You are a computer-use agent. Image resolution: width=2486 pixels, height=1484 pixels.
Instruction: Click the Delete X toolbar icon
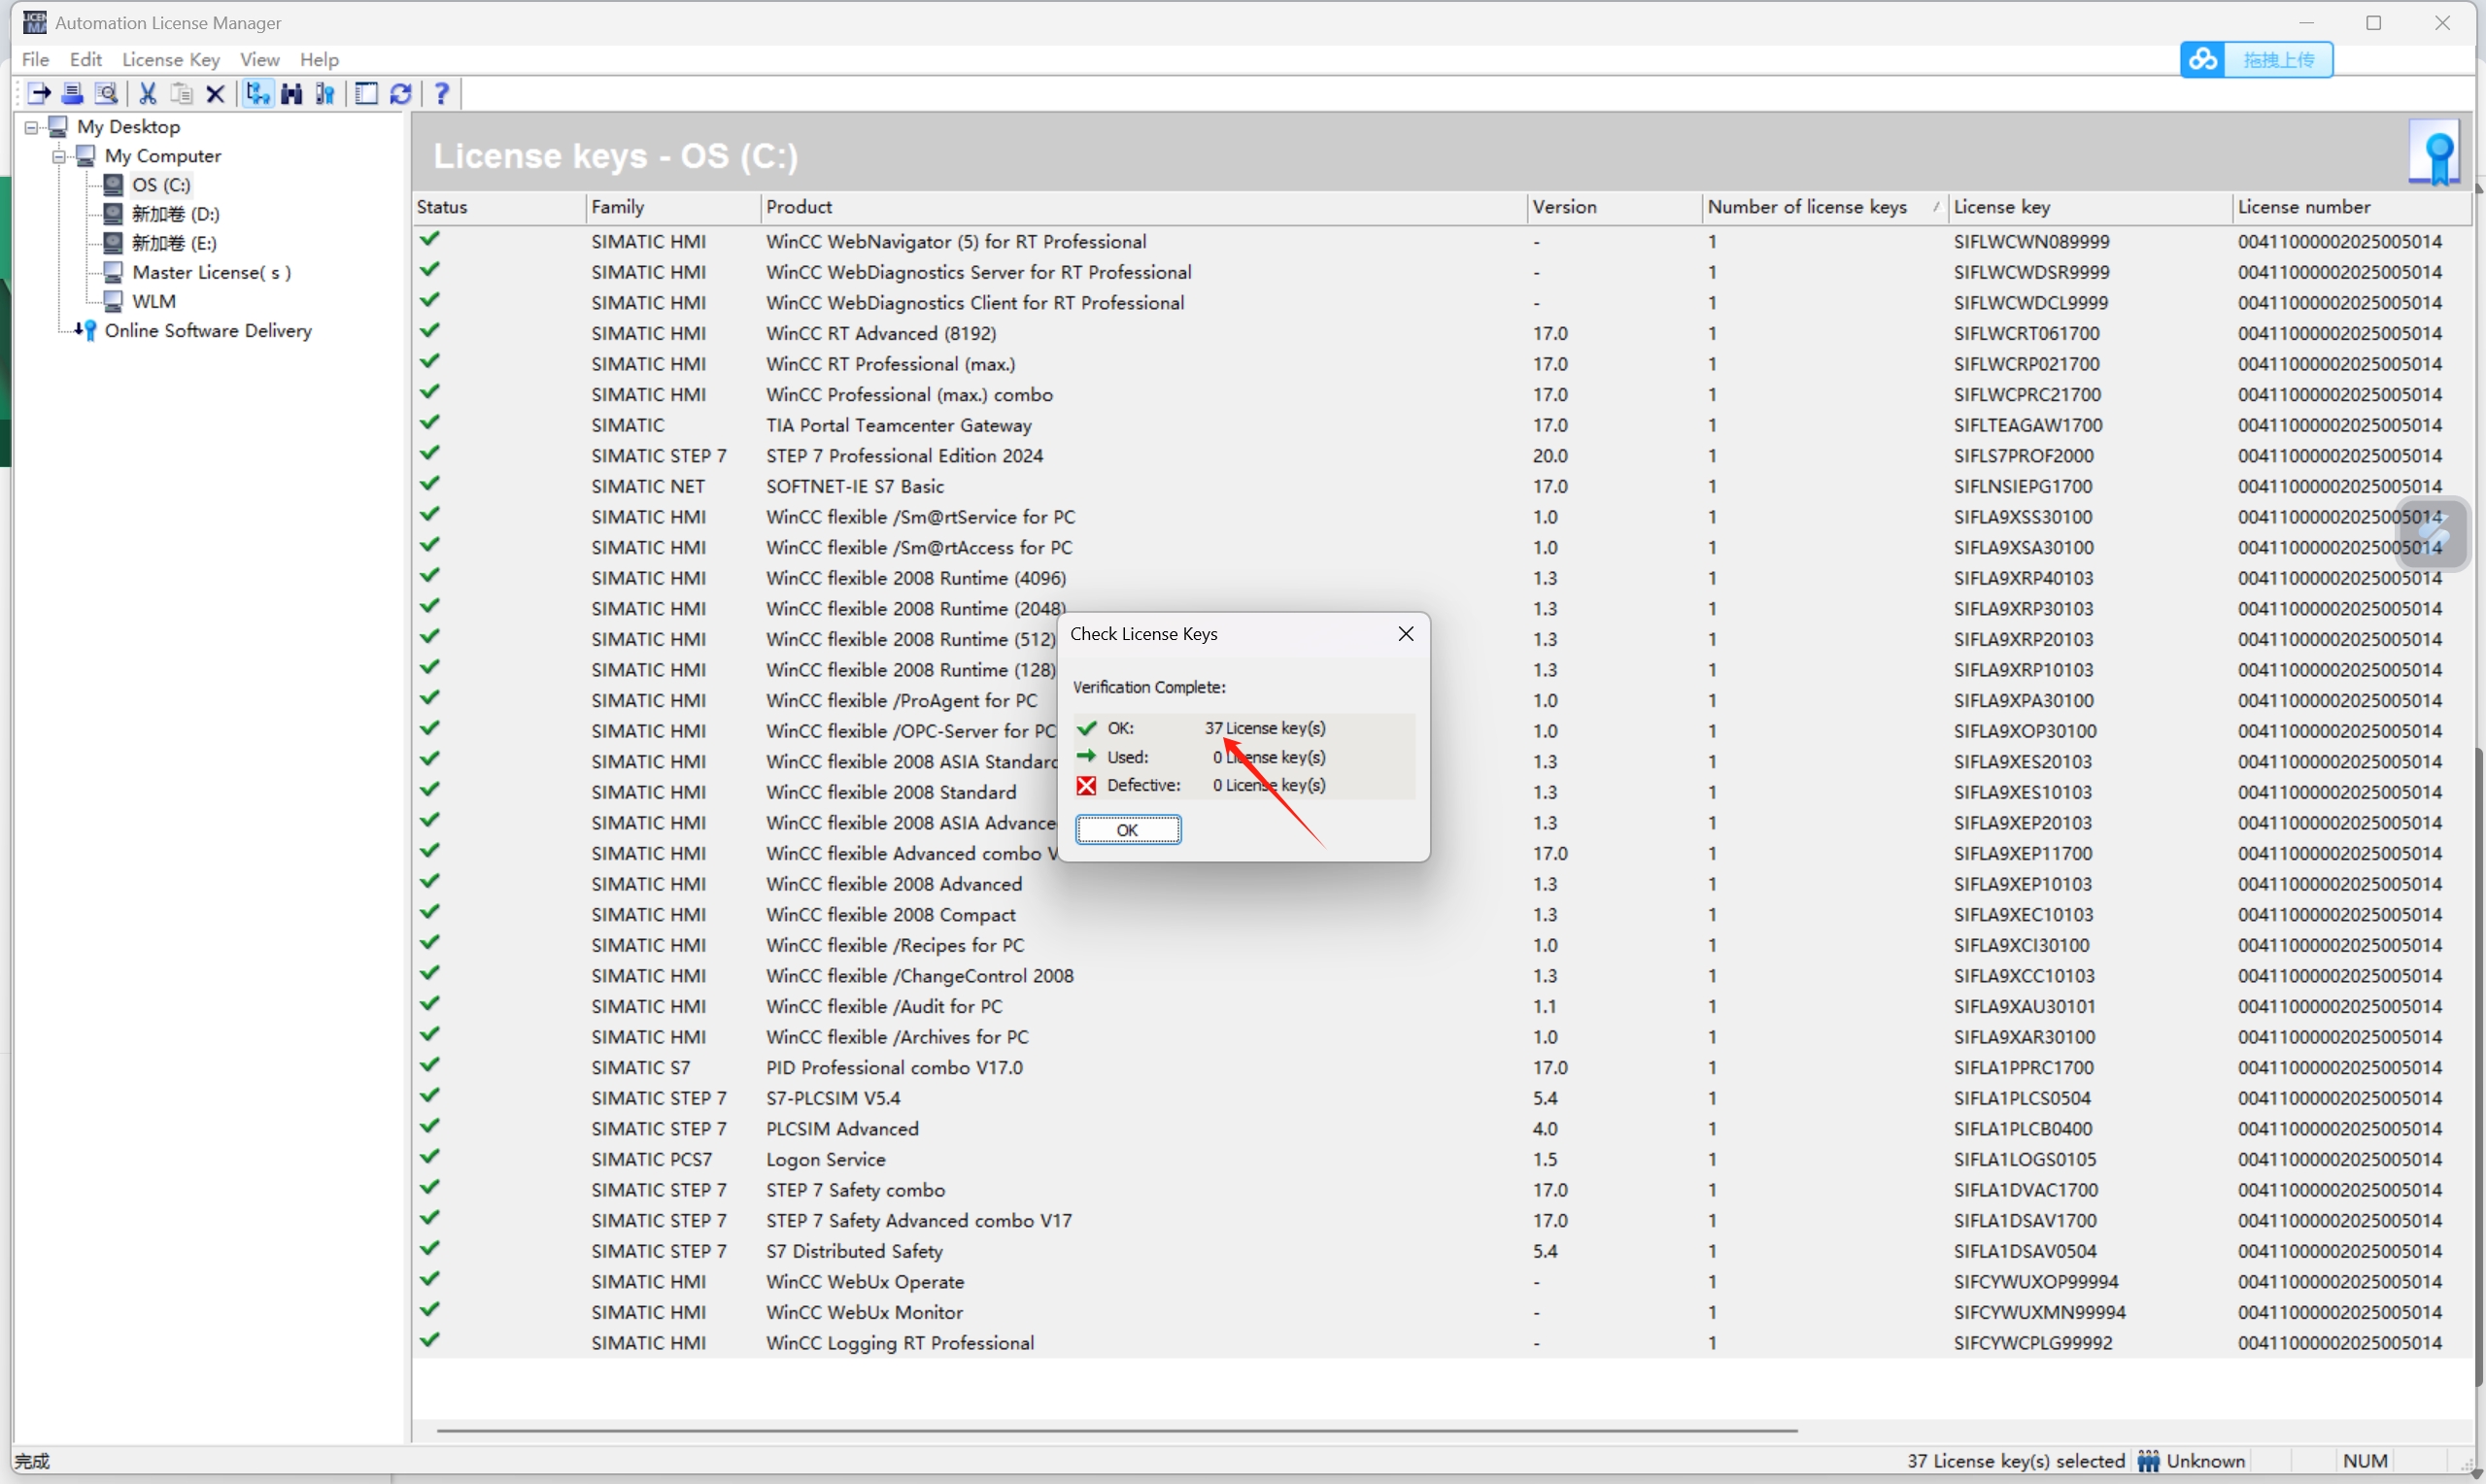click(215, 94)
